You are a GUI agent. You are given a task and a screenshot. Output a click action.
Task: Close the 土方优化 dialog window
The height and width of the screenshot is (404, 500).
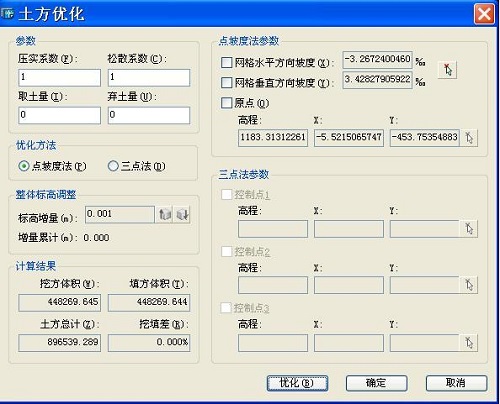[x=484, y=14]
